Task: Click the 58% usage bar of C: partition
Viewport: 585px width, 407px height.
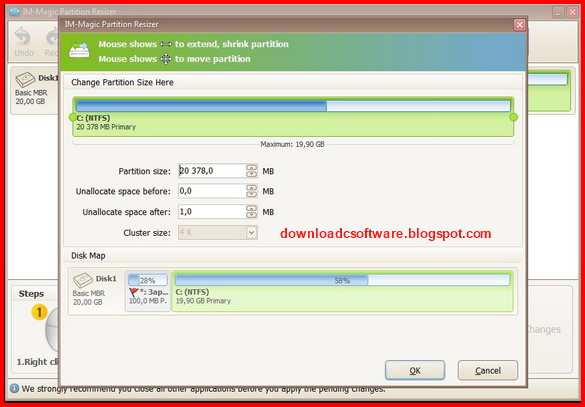Action: 342,281
